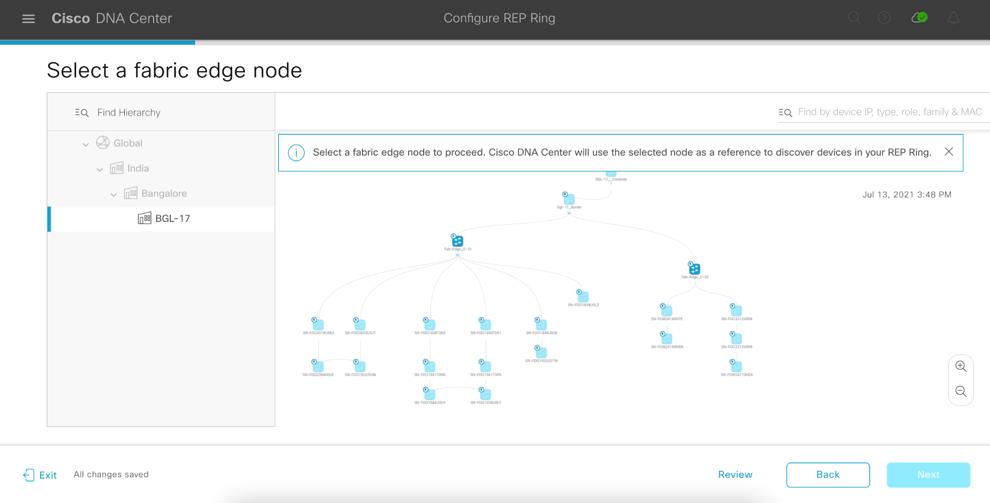The image size is (990, 503).
Task: Zoom in on the topology map
Action: click(x=961, y=367)
